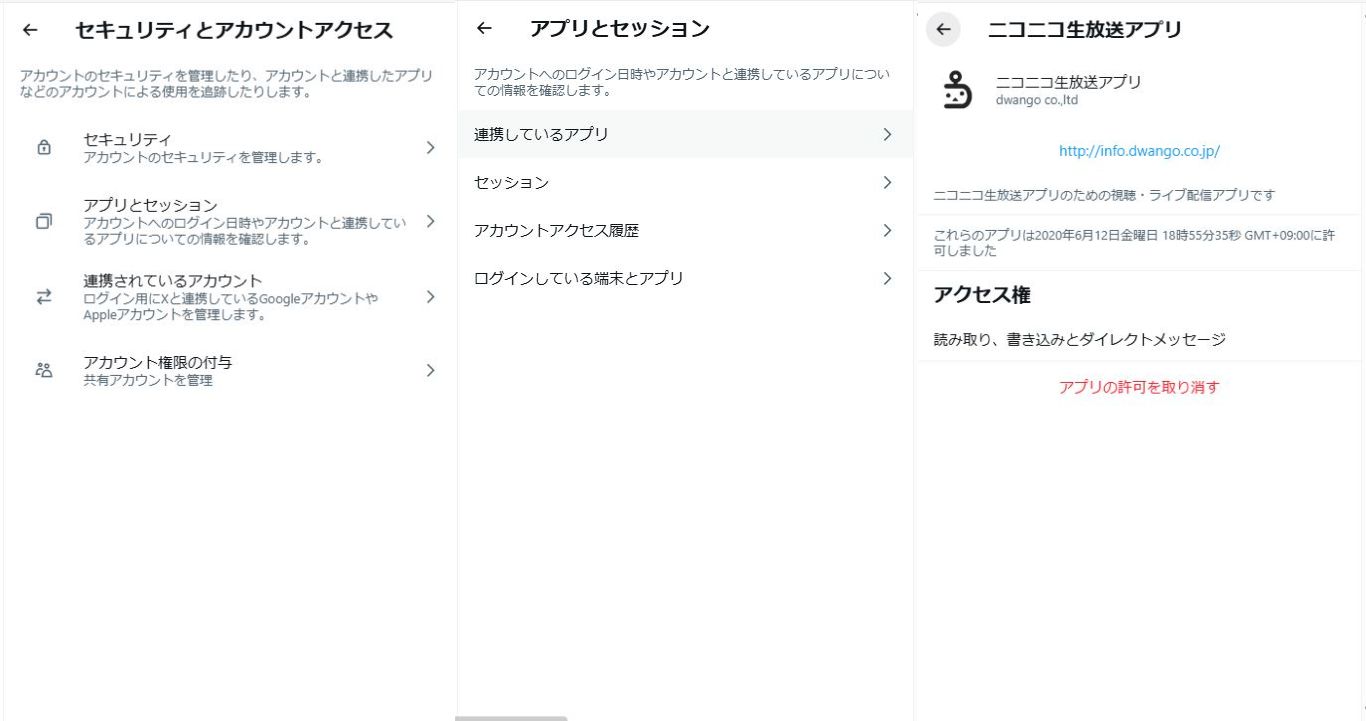
Task: Open the http://info.dwango.co.jp/ link
Action: (1139, 151)
